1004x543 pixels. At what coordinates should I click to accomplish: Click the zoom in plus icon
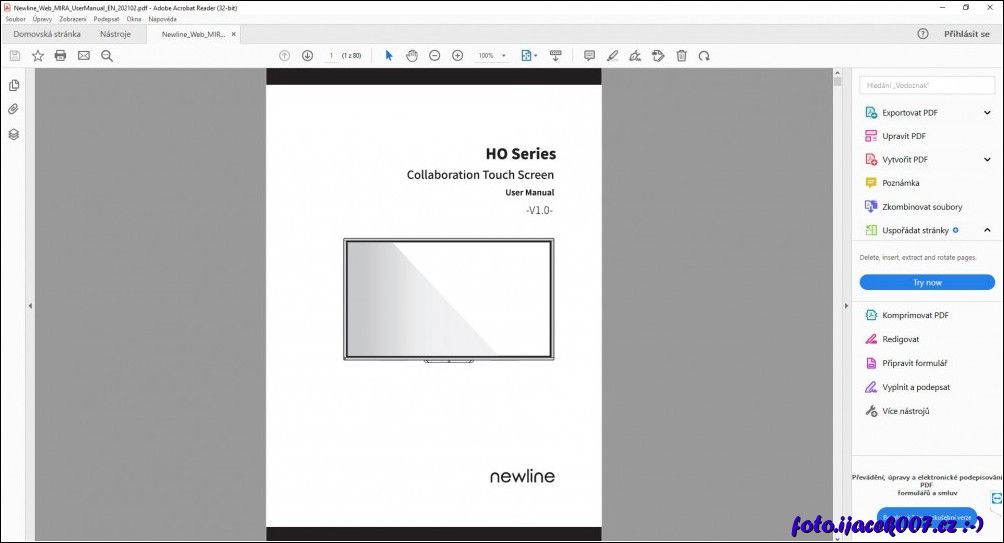tap(457, 56)
